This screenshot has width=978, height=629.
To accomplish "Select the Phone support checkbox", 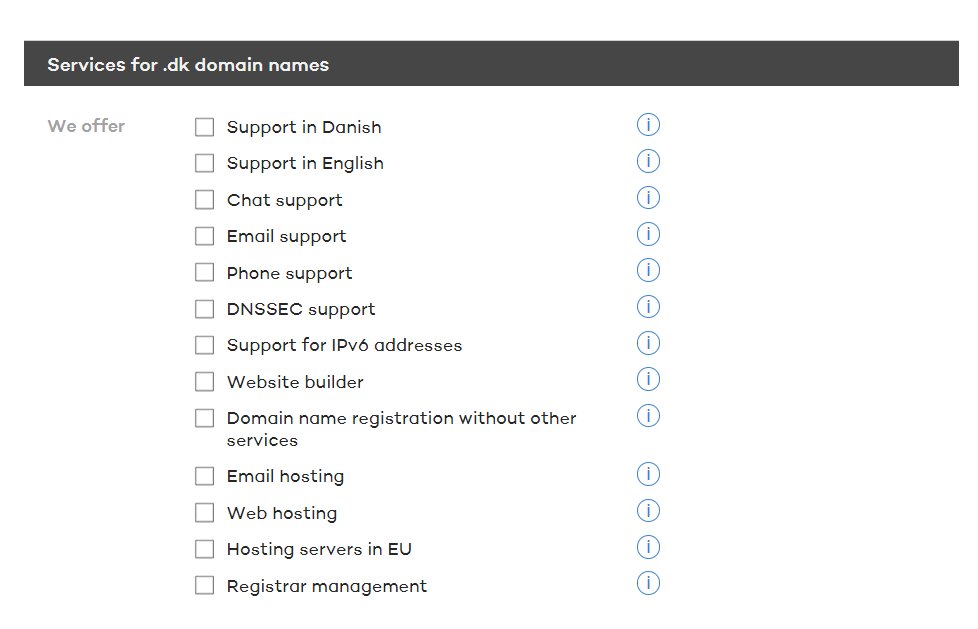I will (x=205, y=272).
